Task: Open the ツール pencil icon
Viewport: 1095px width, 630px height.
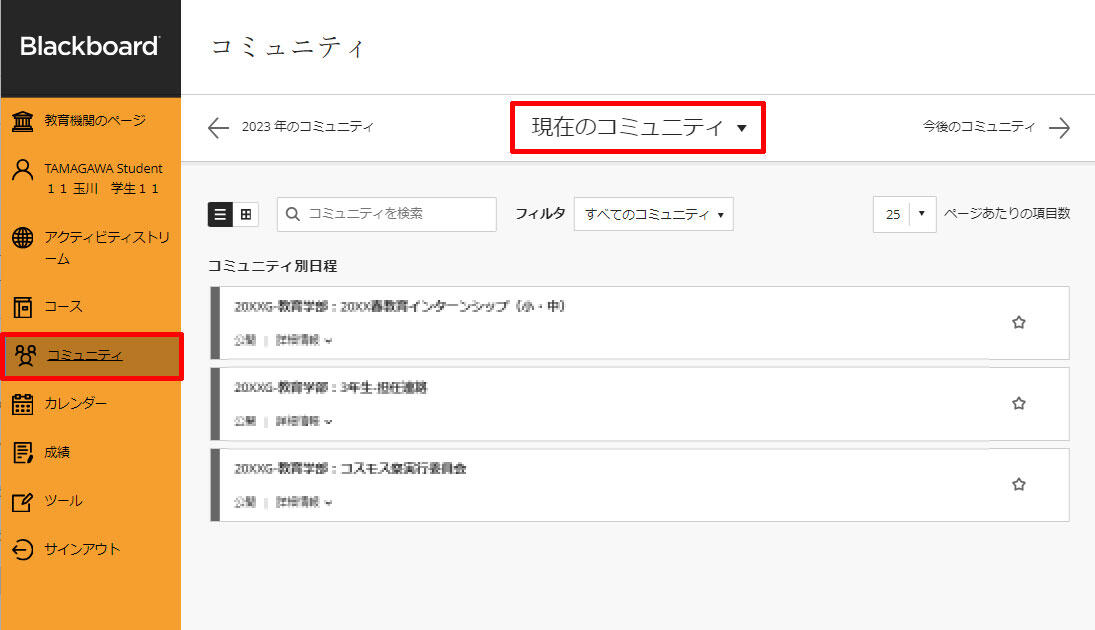Action: pos(22,501)
